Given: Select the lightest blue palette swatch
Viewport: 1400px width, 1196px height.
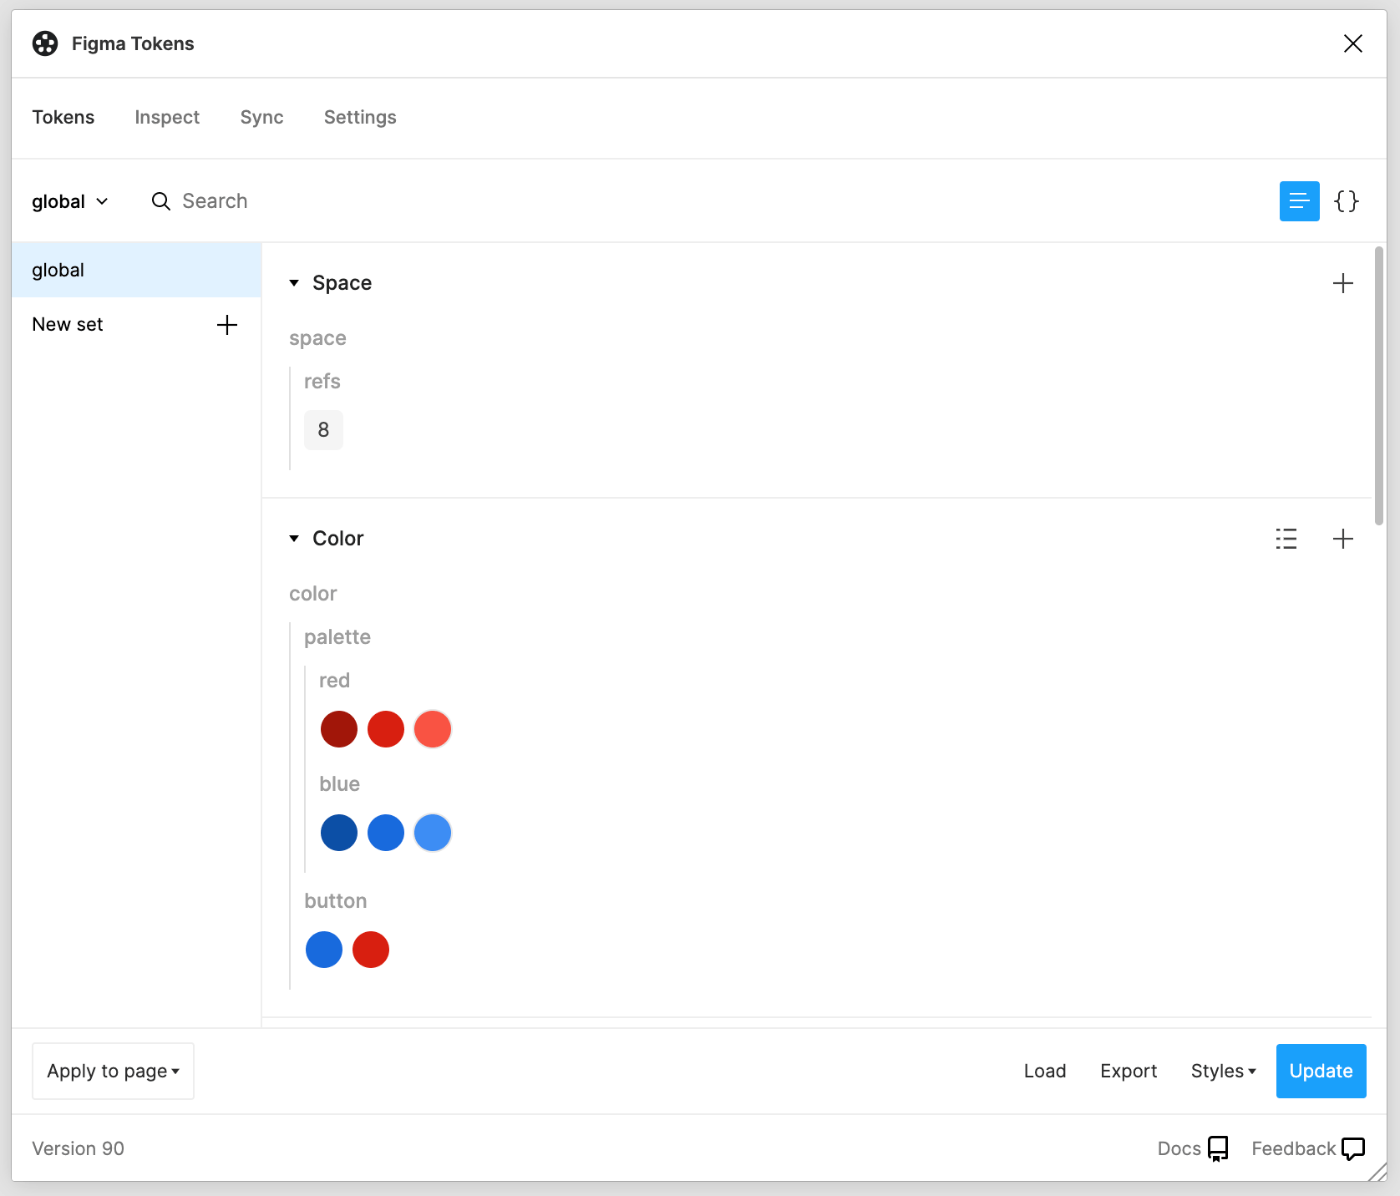Looking at the screenshot, I should coord(433,833).
